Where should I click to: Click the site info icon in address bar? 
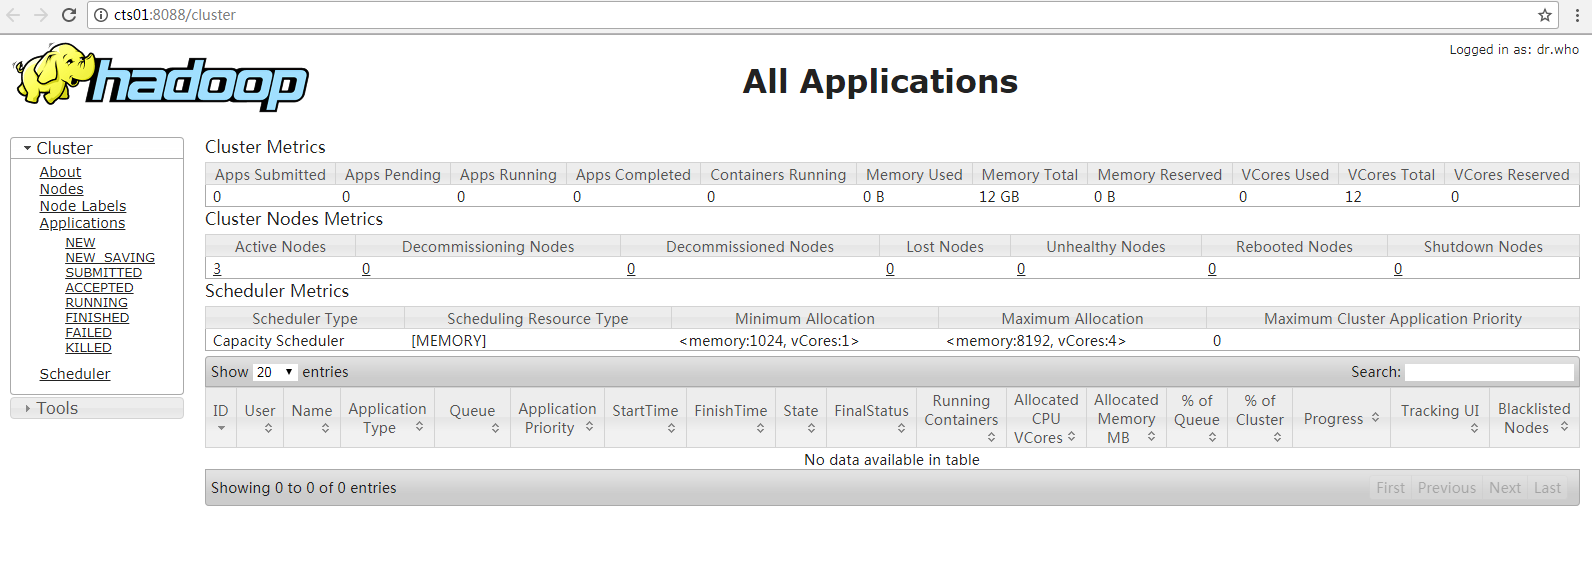point(101,15)
